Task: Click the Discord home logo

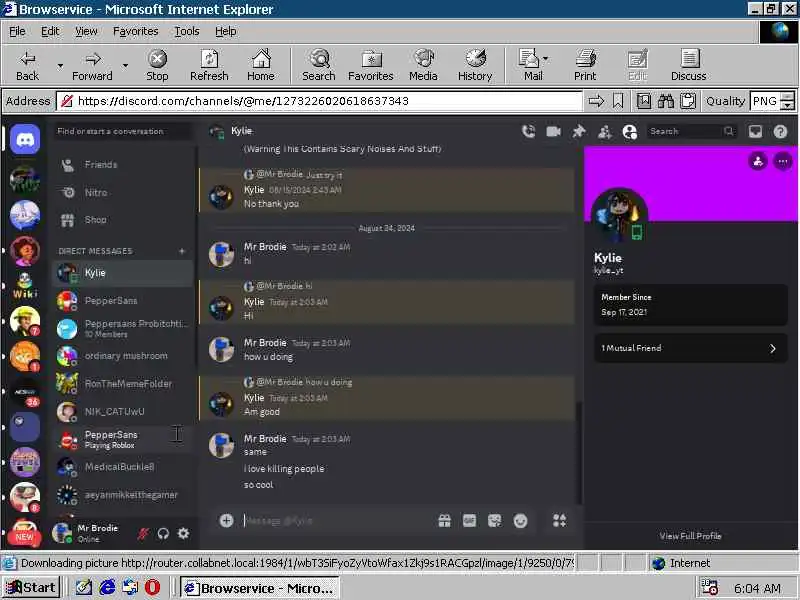Action: 25,139
